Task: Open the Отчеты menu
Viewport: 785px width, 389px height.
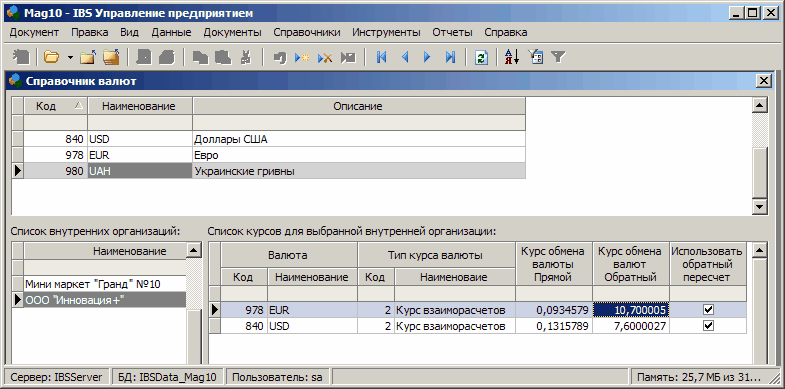Action: [x=453, y=33]
